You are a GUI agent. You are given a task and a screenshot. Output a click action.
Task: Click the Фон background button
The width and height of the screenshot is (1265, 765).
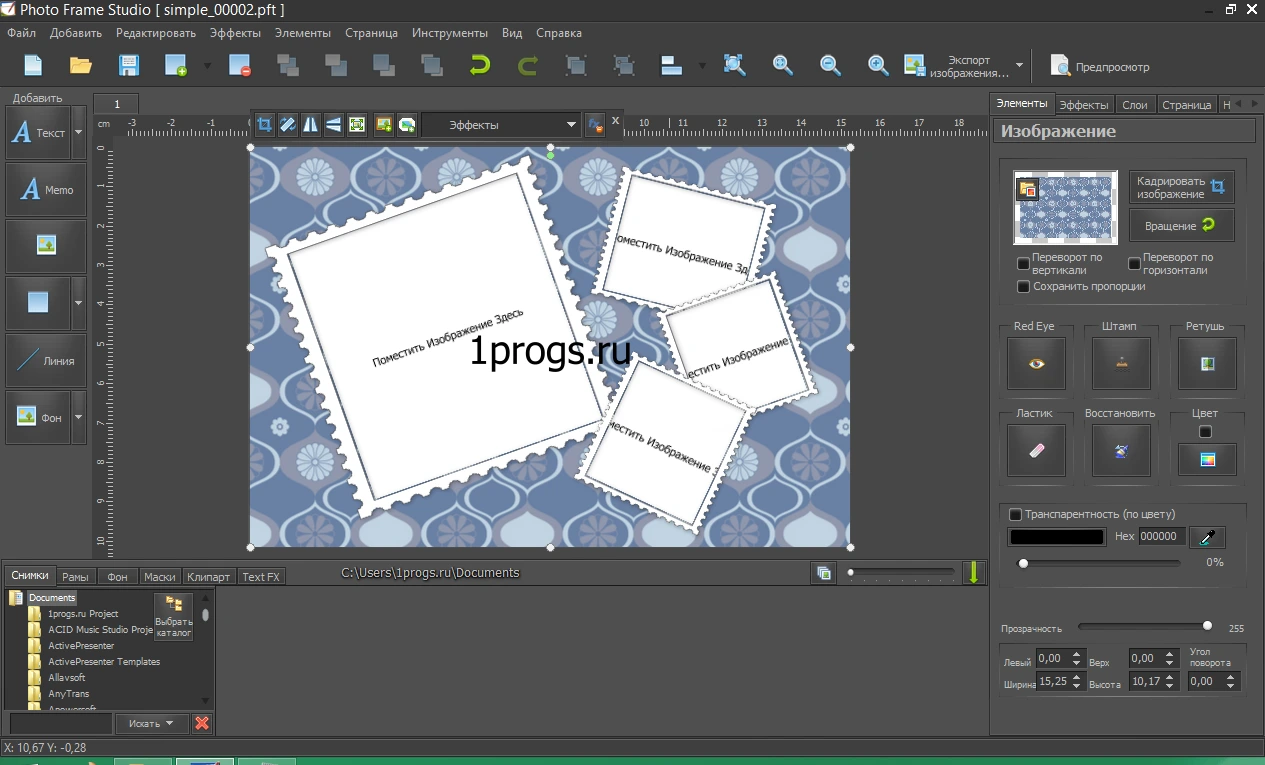[38, 418]
